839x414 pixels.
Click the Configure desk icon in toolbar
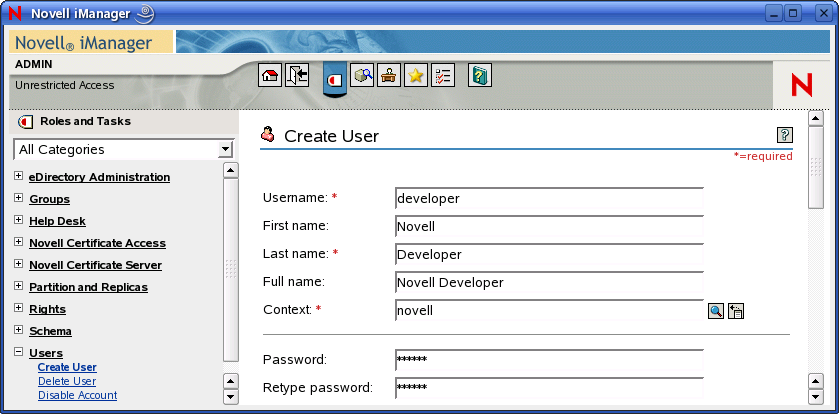pos(389,75)
